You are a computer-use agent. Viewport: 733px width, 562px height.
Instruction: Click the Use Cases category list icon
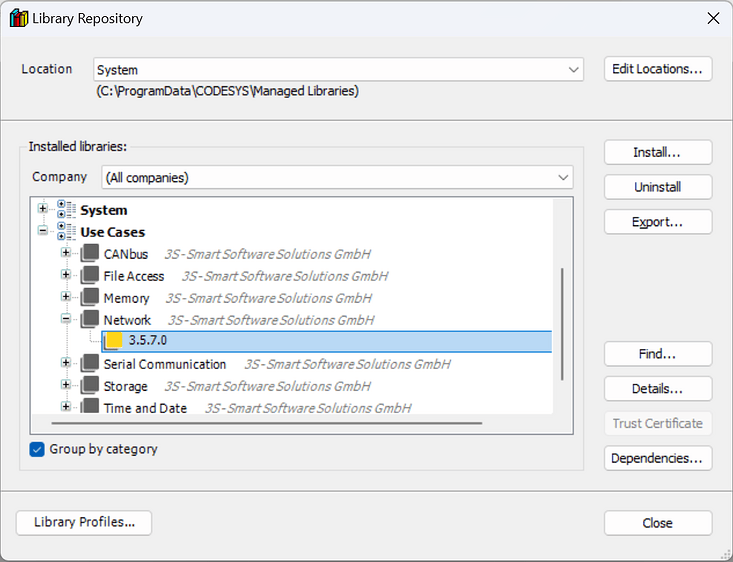pyautogui.click(x=66, y=231)
